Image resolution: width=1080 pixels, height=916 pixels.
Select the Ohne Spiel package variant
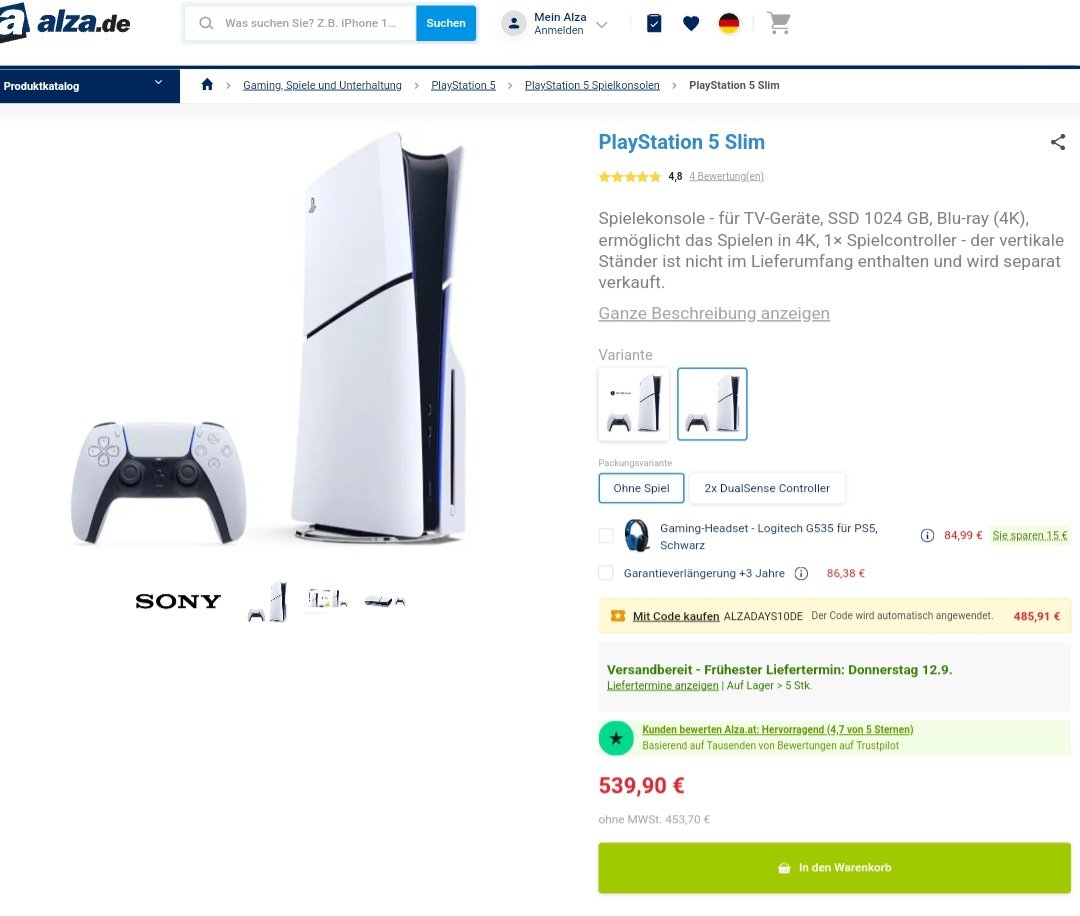[641, 488]
